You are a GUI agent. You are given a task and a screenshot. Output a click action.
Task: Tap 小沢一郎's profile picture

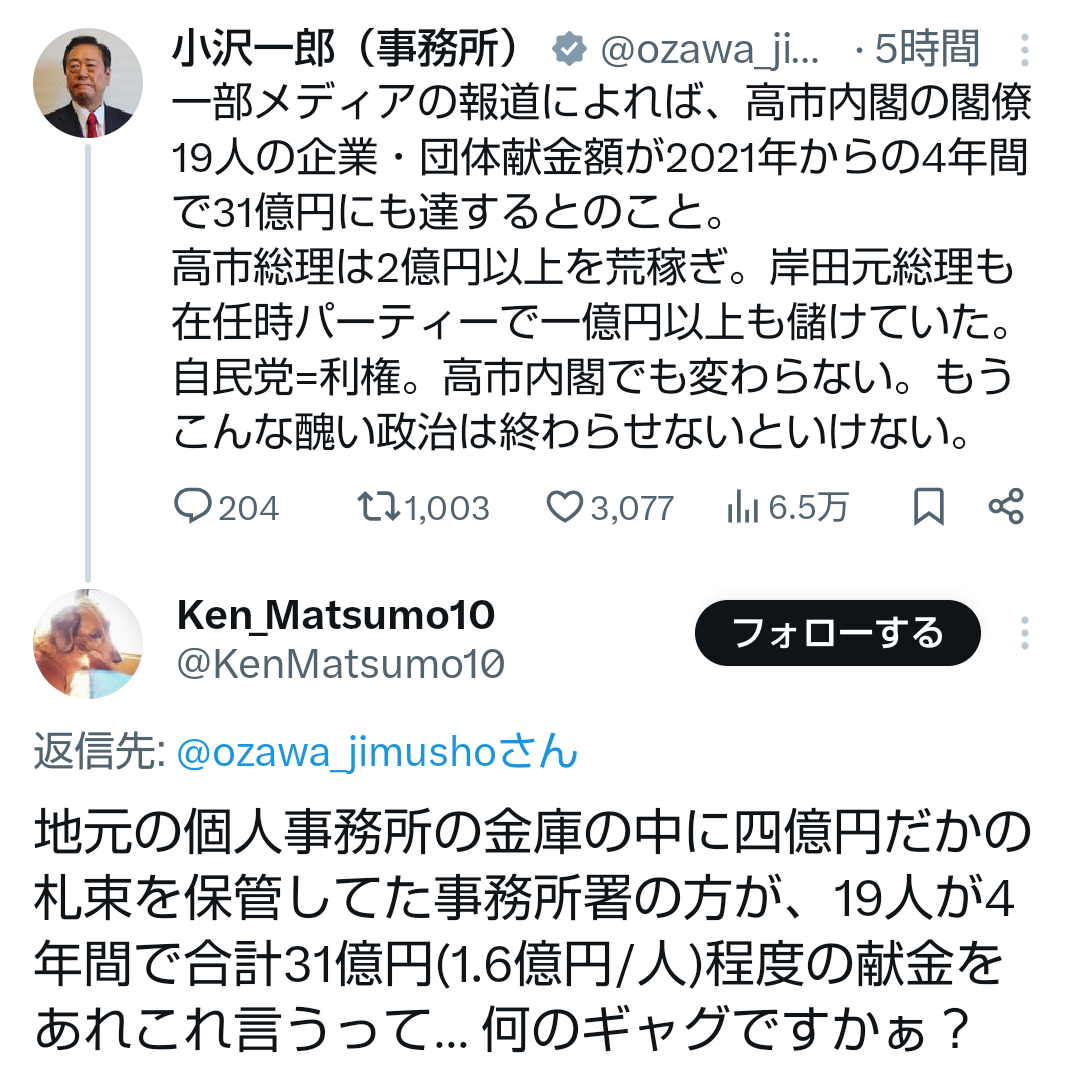[89, 83]
